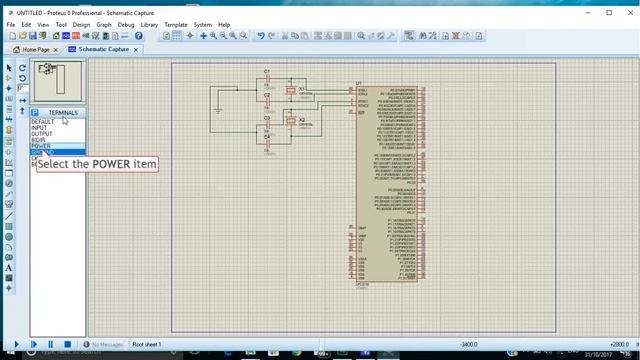Select the Component Mode tool
Image resolution: width=640 pixels, height=360 pixels.
click(9, 78)
